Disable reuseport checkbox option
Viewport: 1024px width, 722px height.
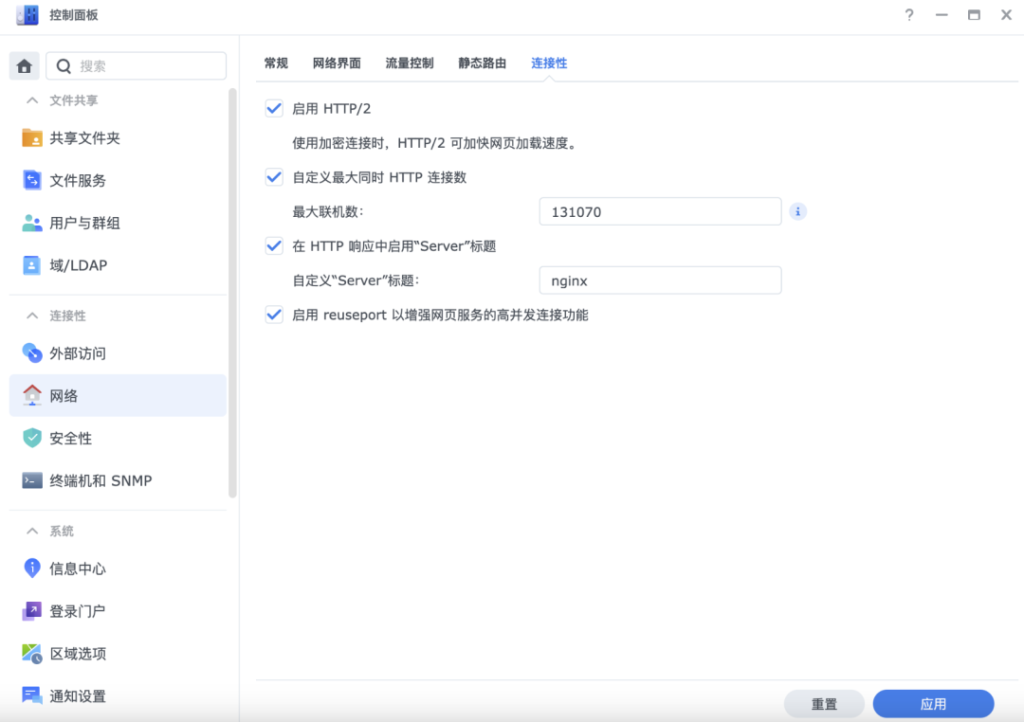point(274,315)
